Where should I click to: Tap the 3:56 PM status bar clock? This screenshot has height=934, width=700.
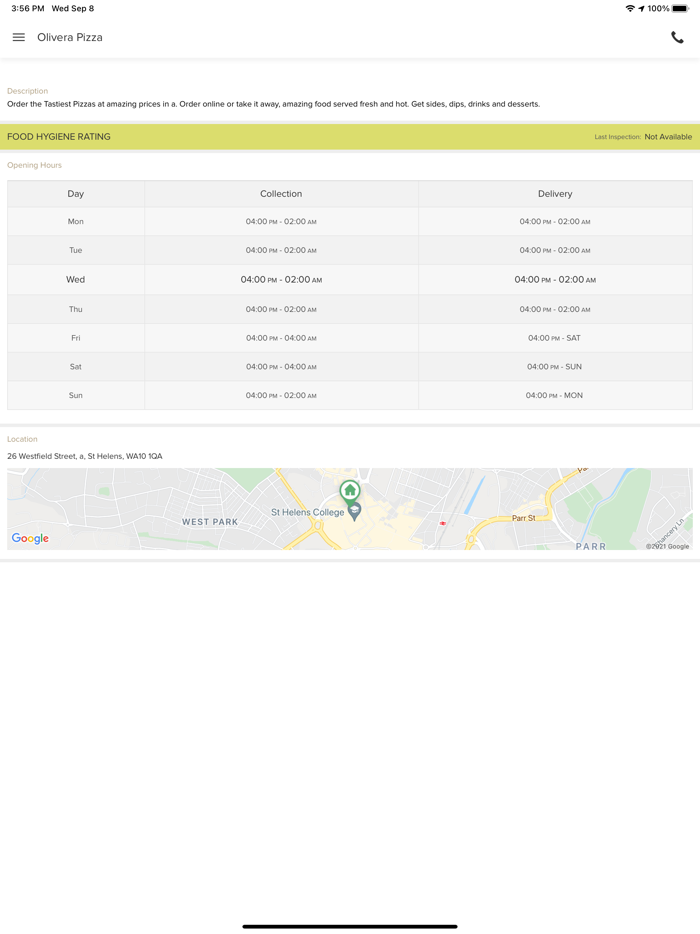tap(27, 8)
